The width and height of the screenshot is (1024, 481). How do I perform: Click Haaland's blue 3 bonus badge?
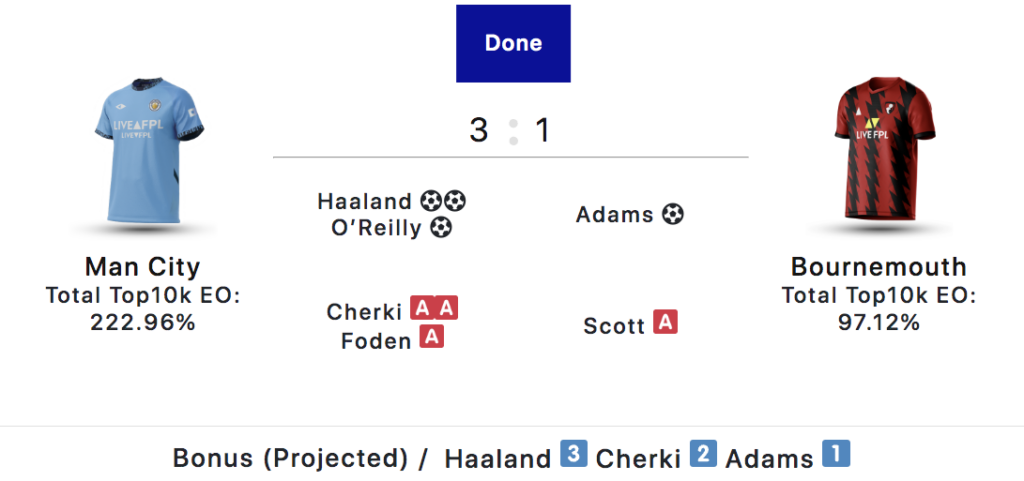(573, 454)
